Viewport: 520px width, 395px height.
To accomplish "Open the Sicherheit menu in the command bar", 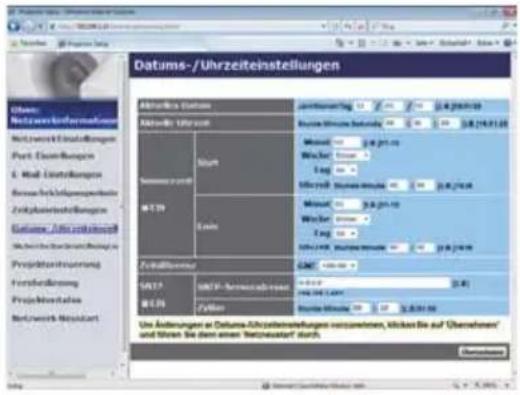I will click(x=455, y=43).
